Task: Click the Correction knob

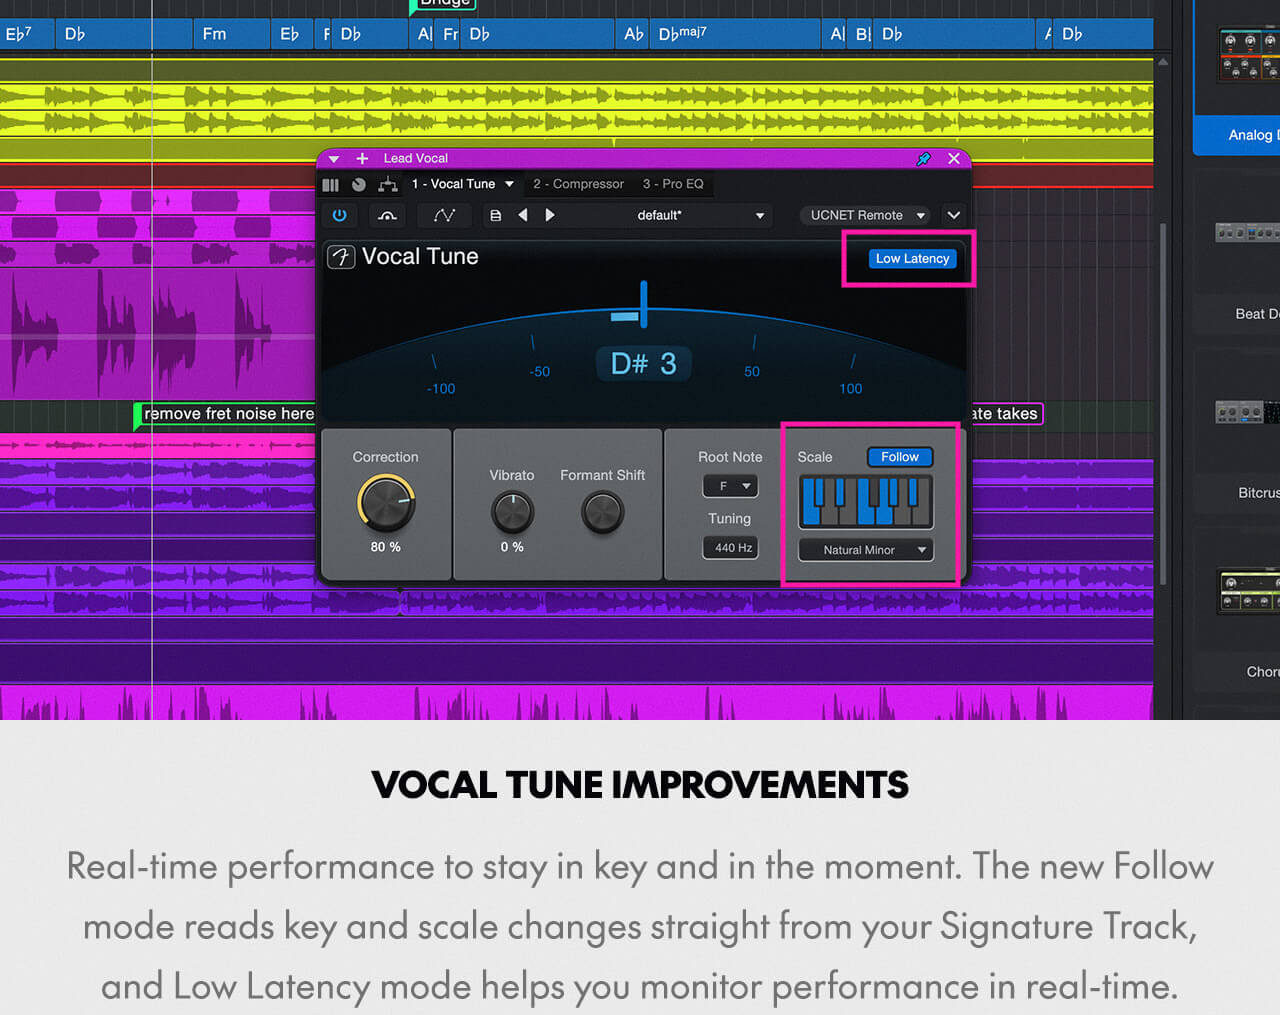Action: coord(386,503)
